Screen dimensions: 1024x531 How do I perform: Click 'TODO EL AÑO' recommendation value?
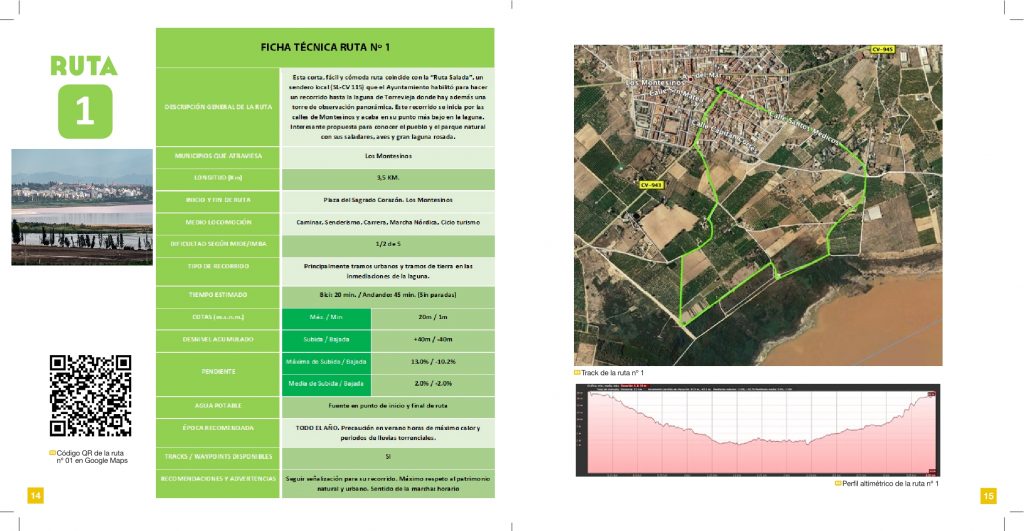tap(388, 433)
